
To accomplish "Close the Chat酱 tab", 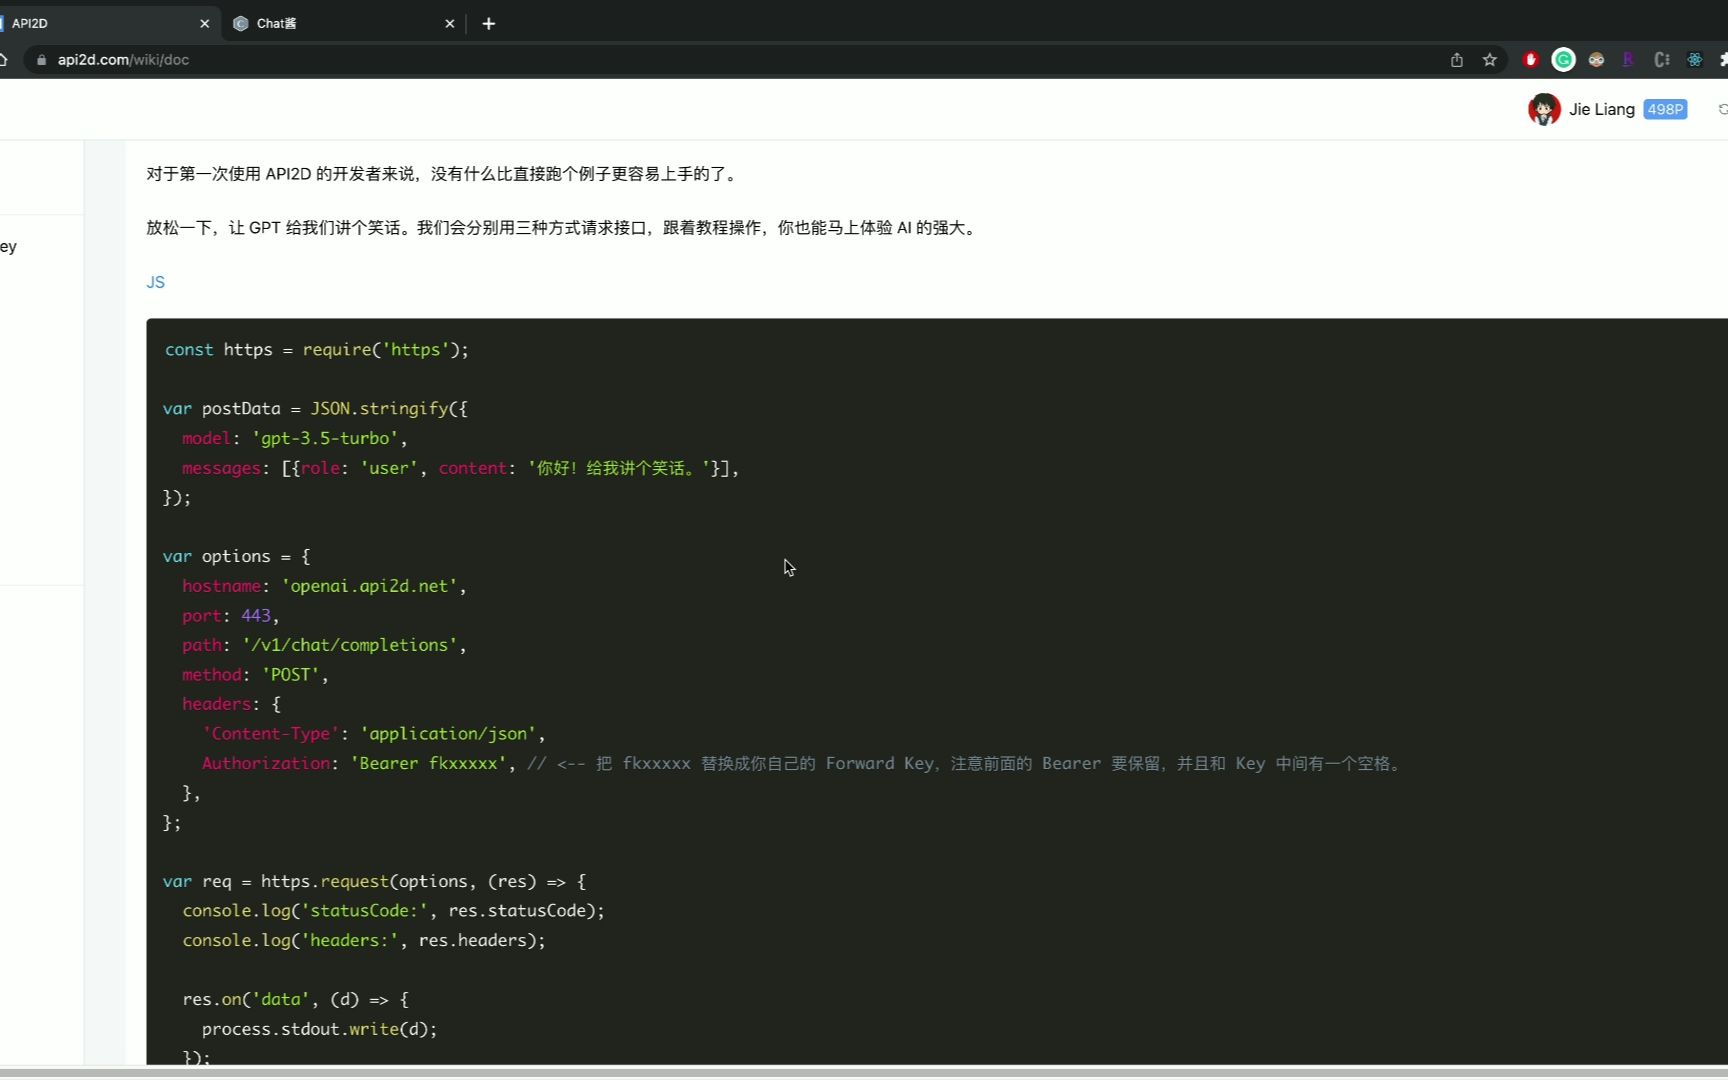I will [x=450, y=23].
